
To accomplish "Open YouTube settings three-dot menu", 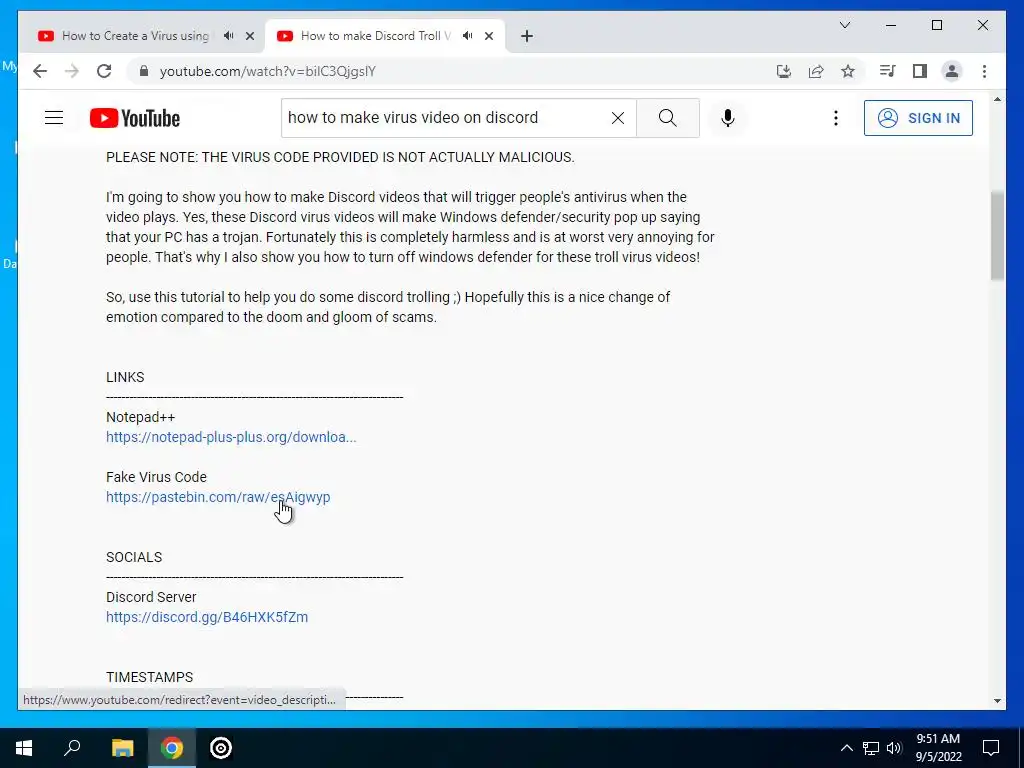I will [835, 118].
